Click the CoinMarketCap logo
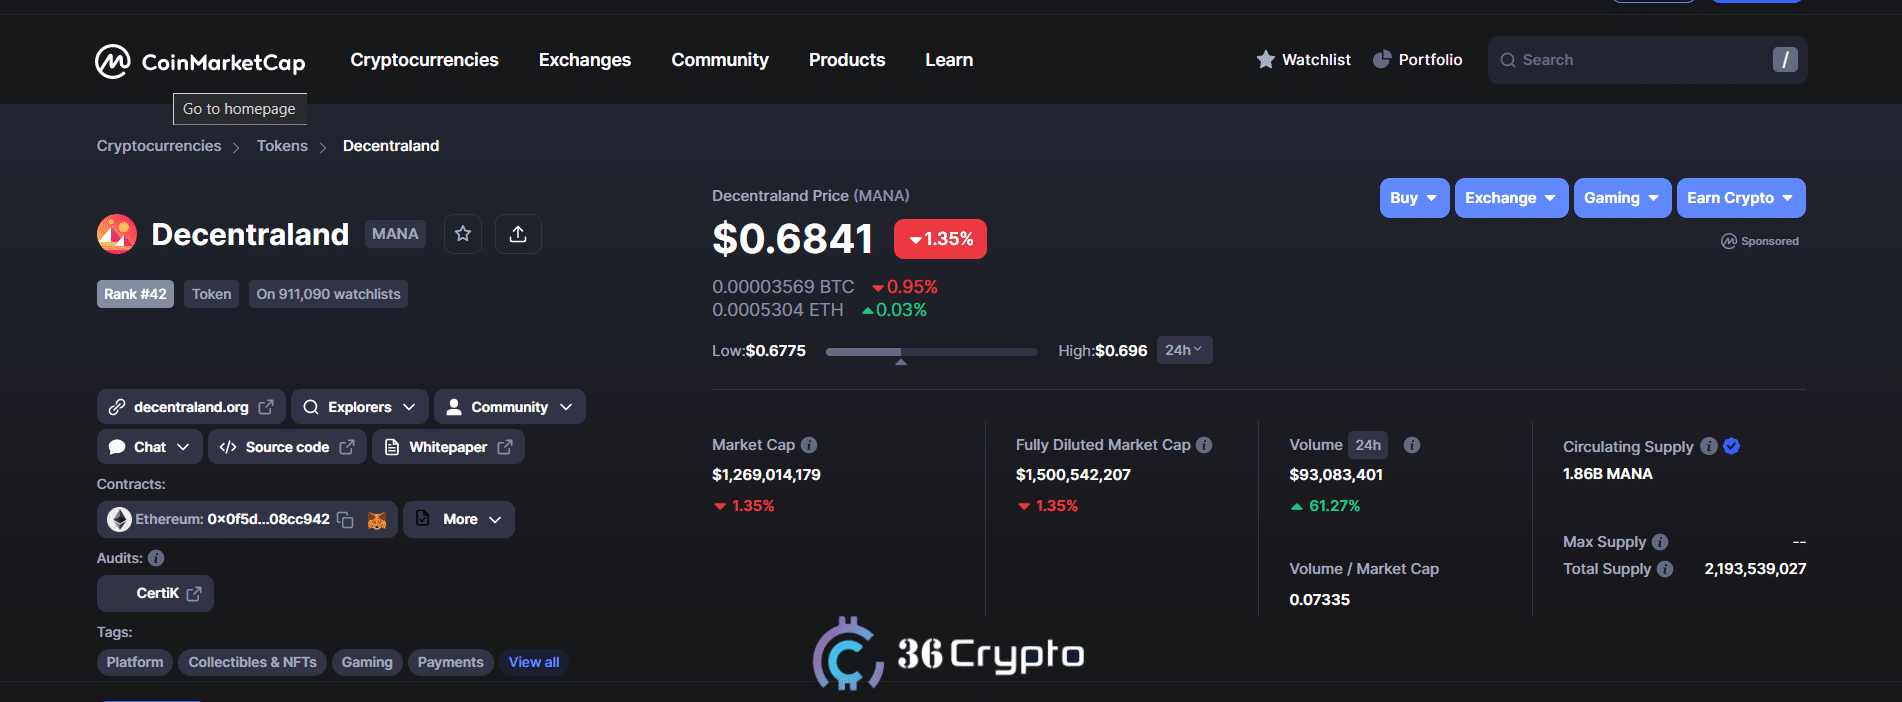The image size is (1902, 702). [200, 61]
